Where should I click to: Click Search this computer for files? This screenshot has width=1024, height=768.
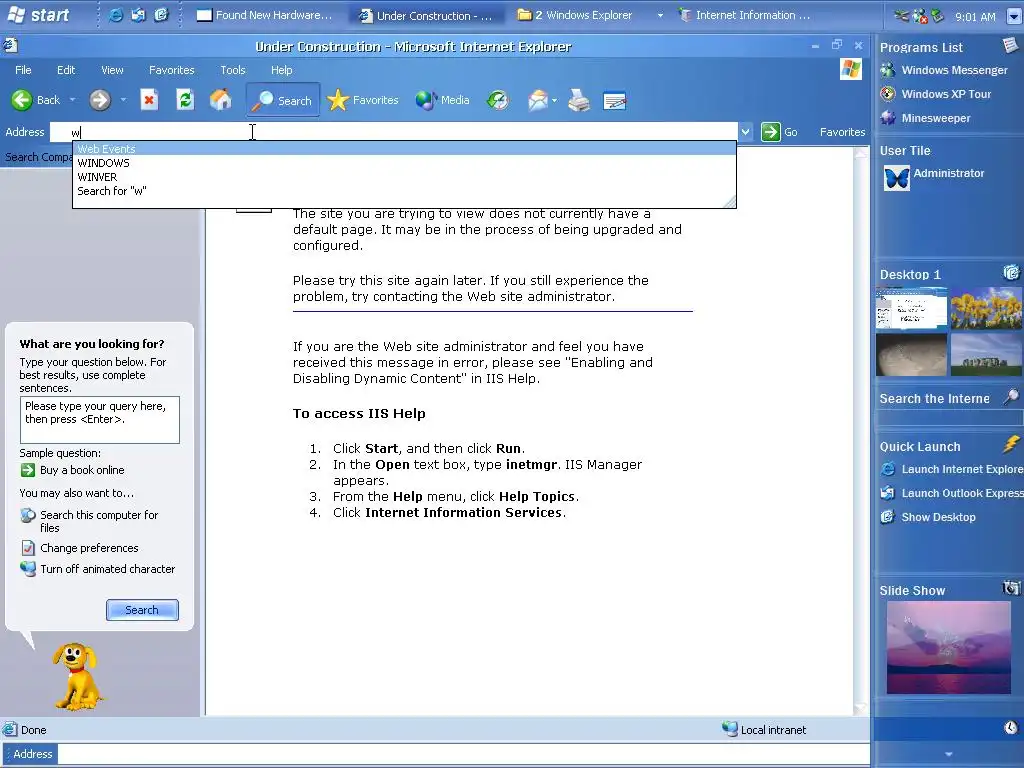pyautogui.click(x=89, y=521)
